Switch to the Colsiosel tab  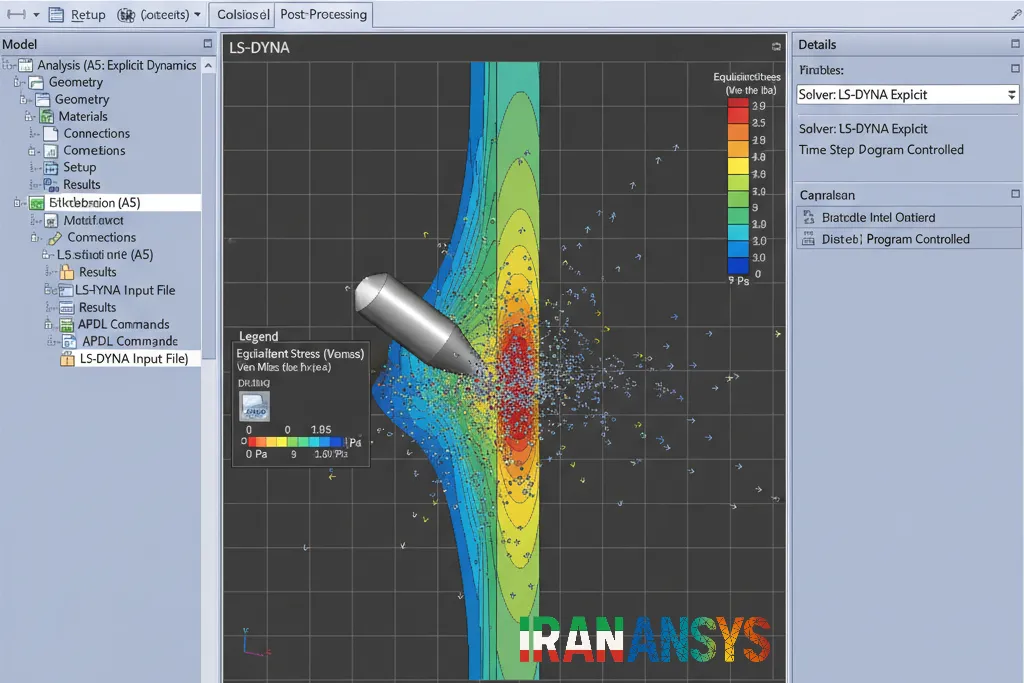pos(243,14)
